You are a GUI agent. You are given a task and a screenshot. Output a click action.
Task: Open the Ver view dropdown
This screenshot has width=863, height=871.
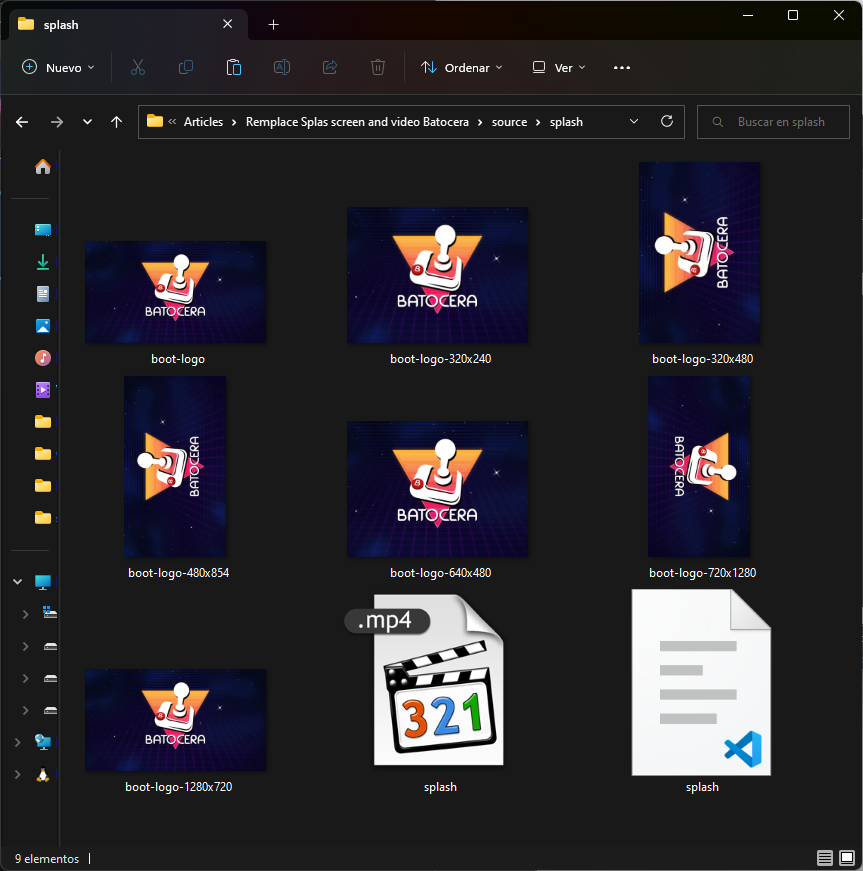coord(559,68)
